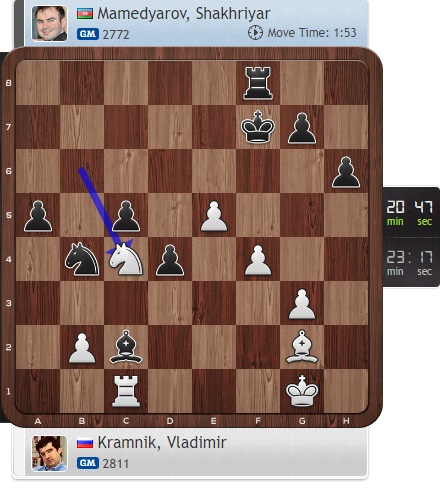Select the white pawn on e5

tap(214, 216)
